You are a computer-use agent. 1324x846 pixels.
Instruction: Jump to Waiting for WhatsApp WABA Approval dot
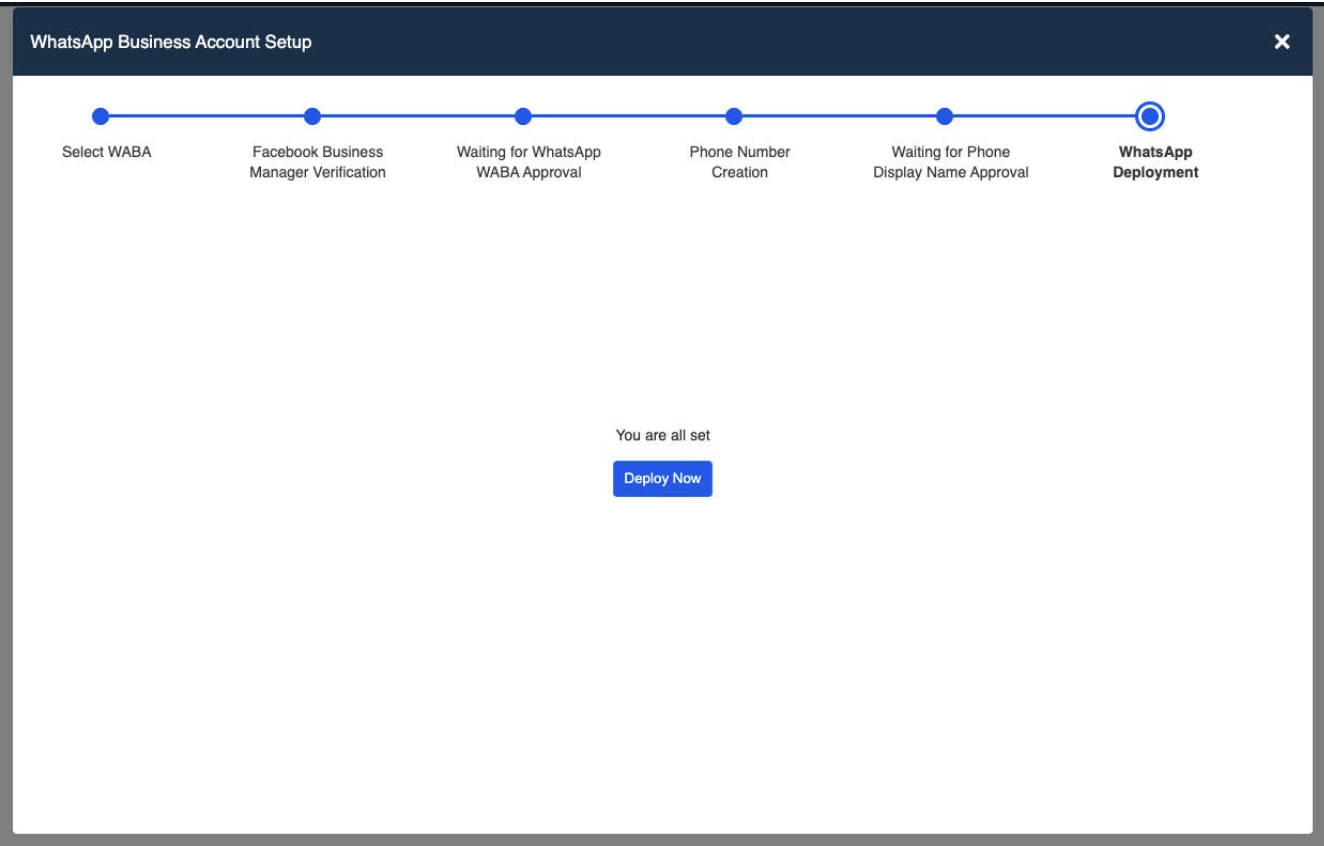523,116
